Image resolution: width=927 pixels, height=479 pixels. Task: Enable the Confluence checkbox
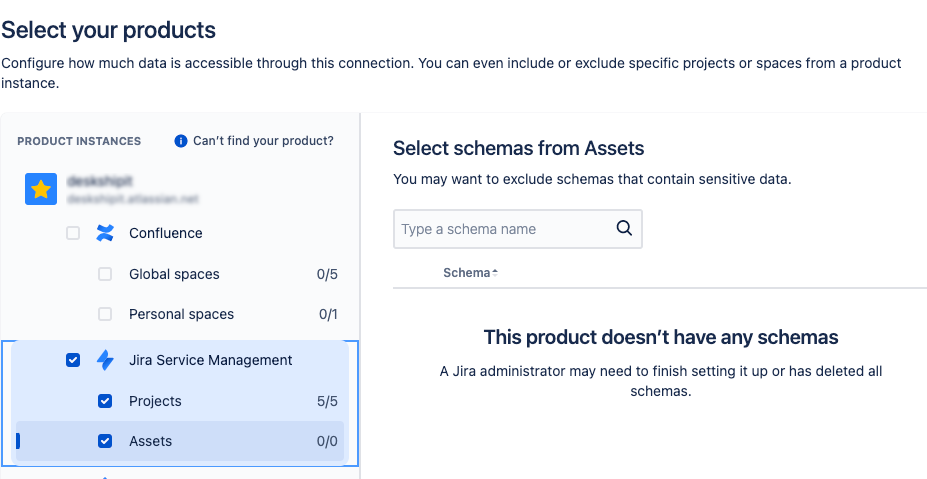tap(73, 233)
